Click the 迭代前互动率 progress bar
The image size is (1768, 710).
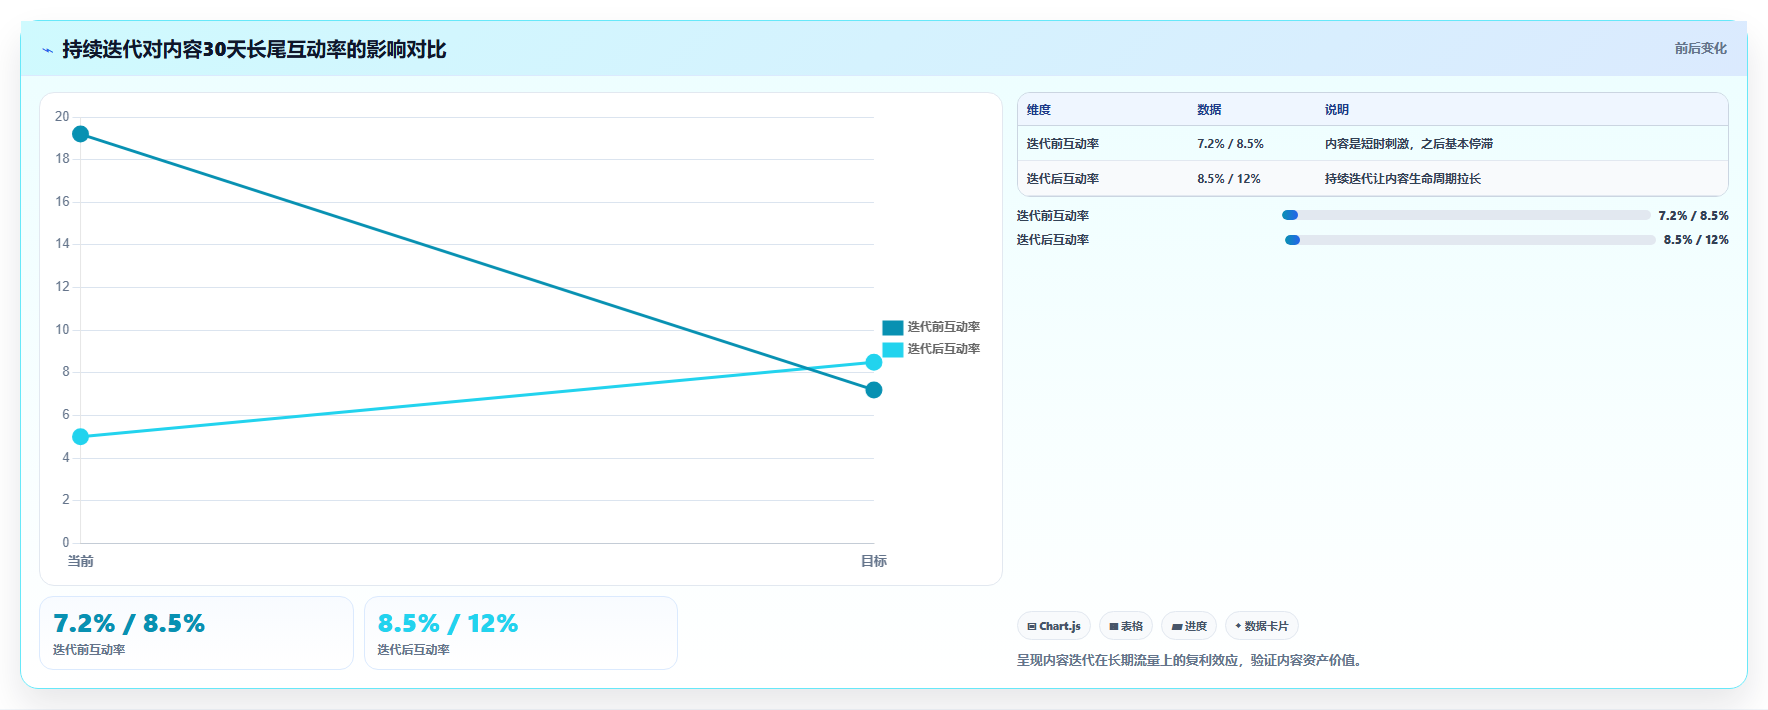coord(1466,215)
